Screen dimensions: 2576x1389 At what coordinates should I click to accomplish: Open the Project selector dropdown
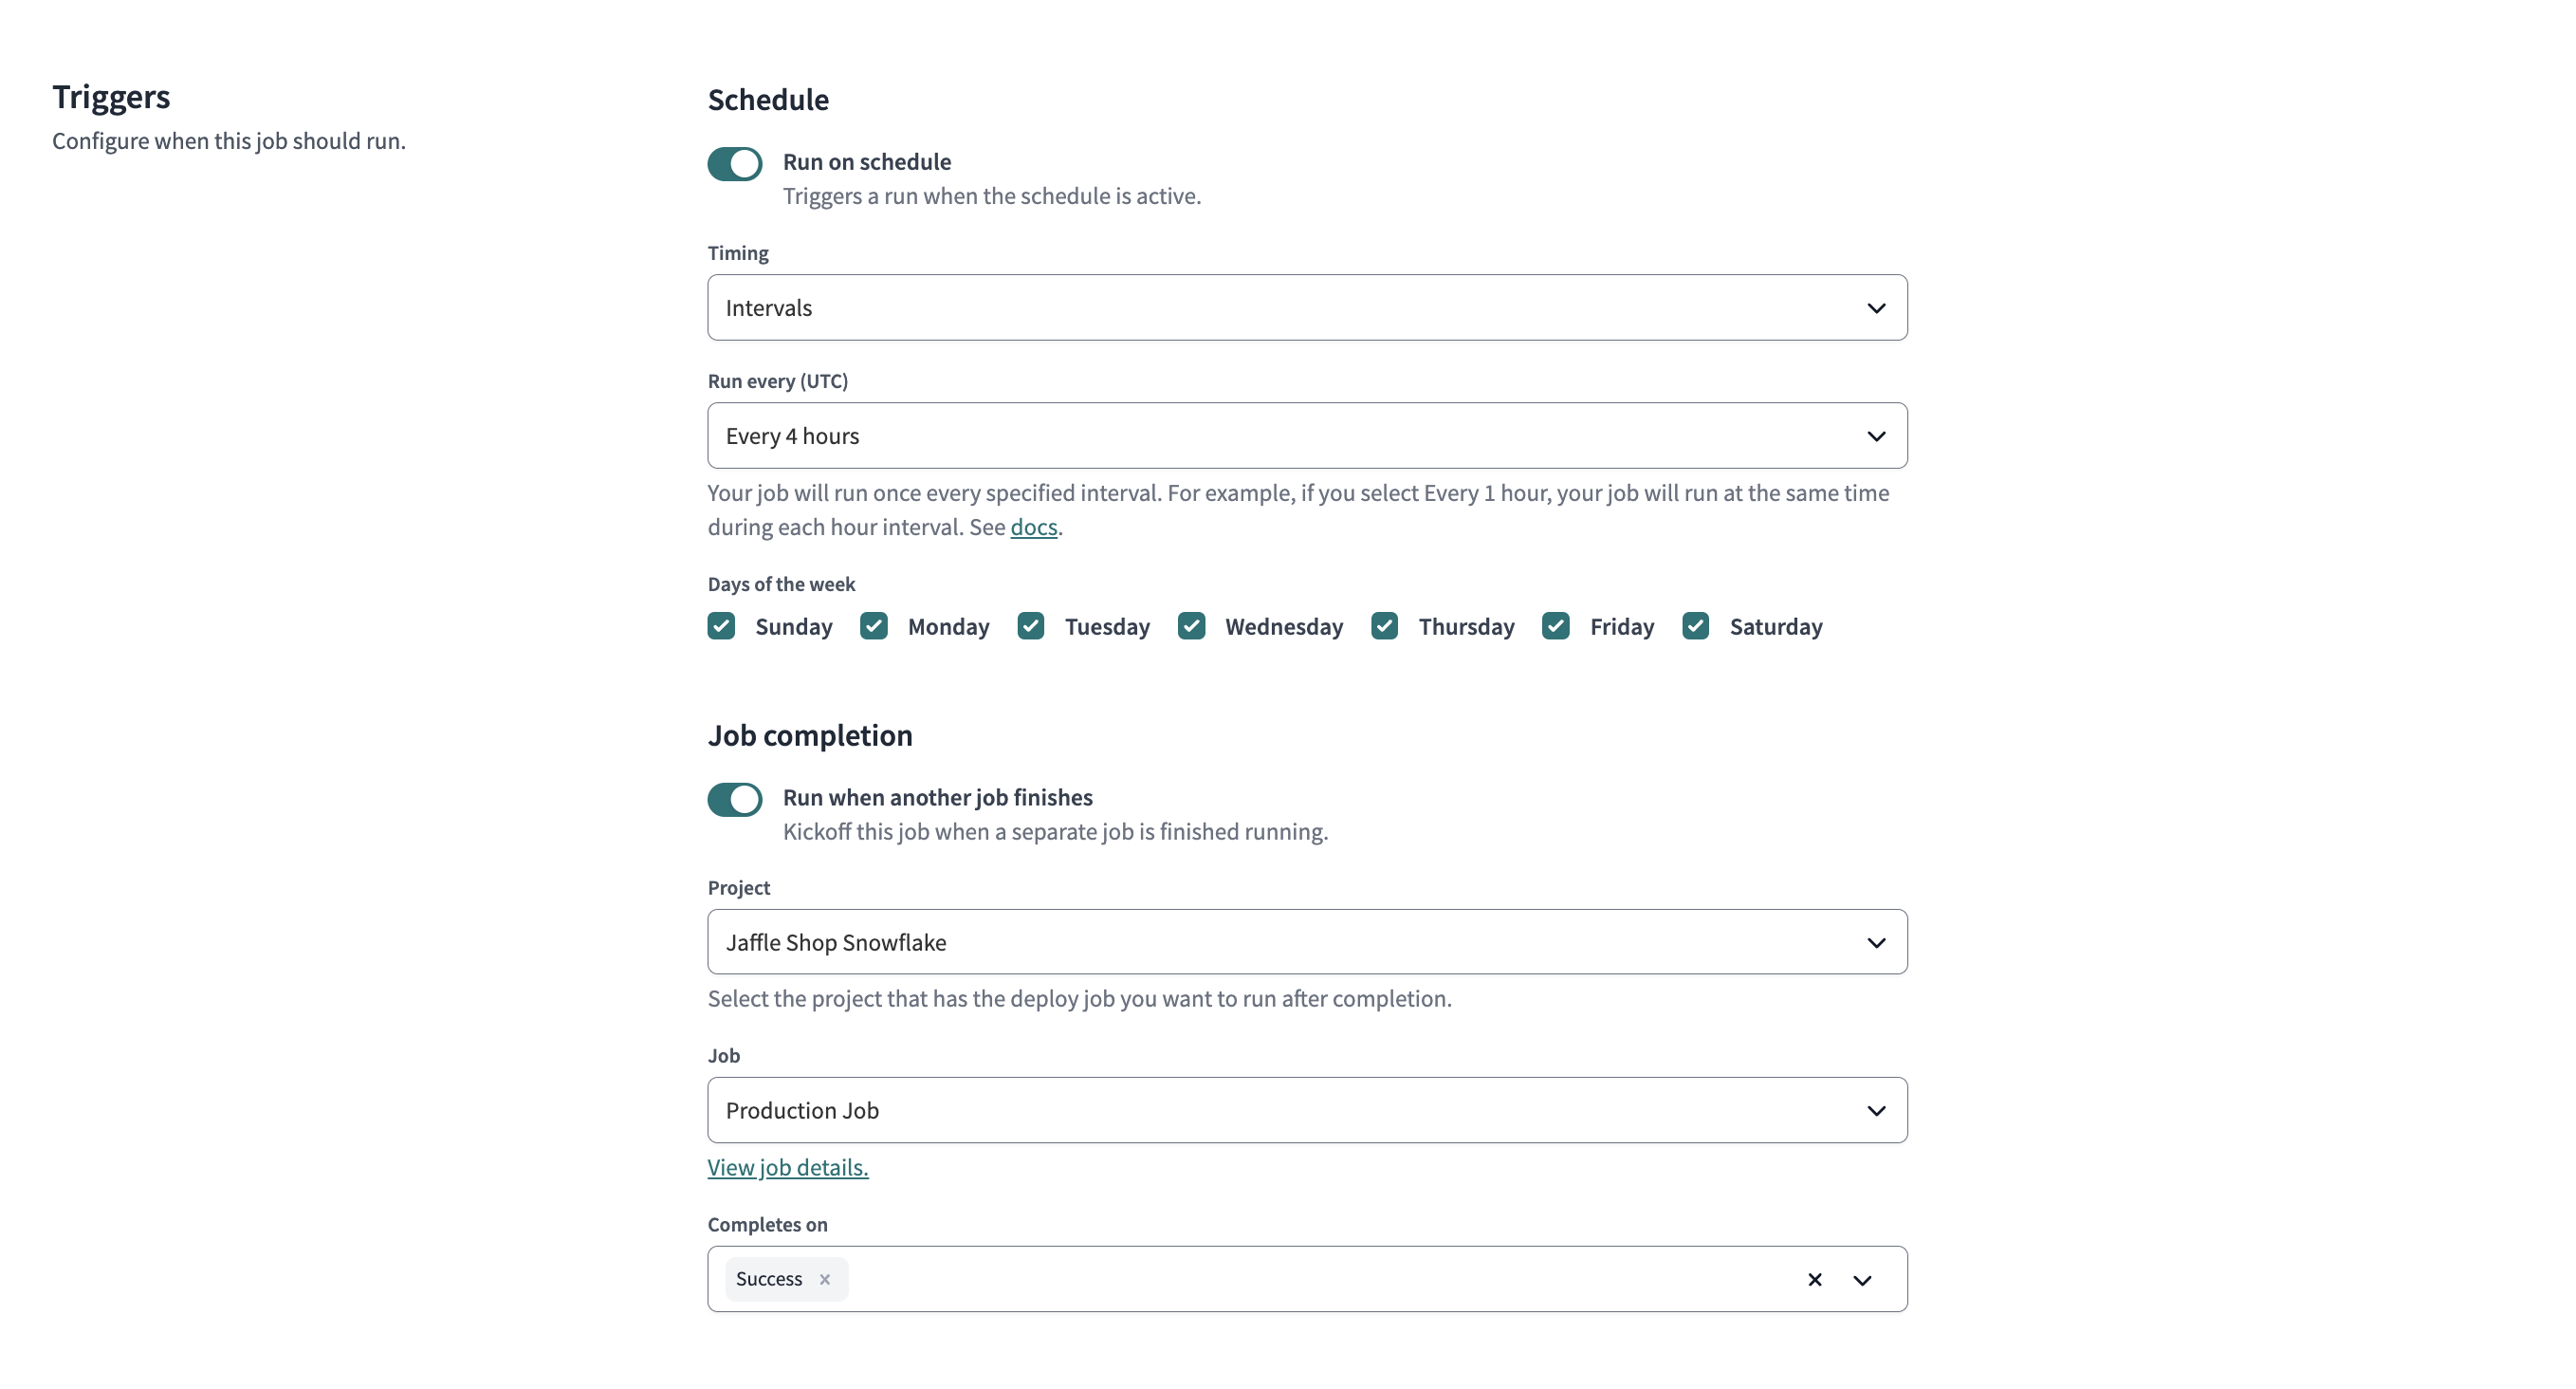click(1306, 942)
